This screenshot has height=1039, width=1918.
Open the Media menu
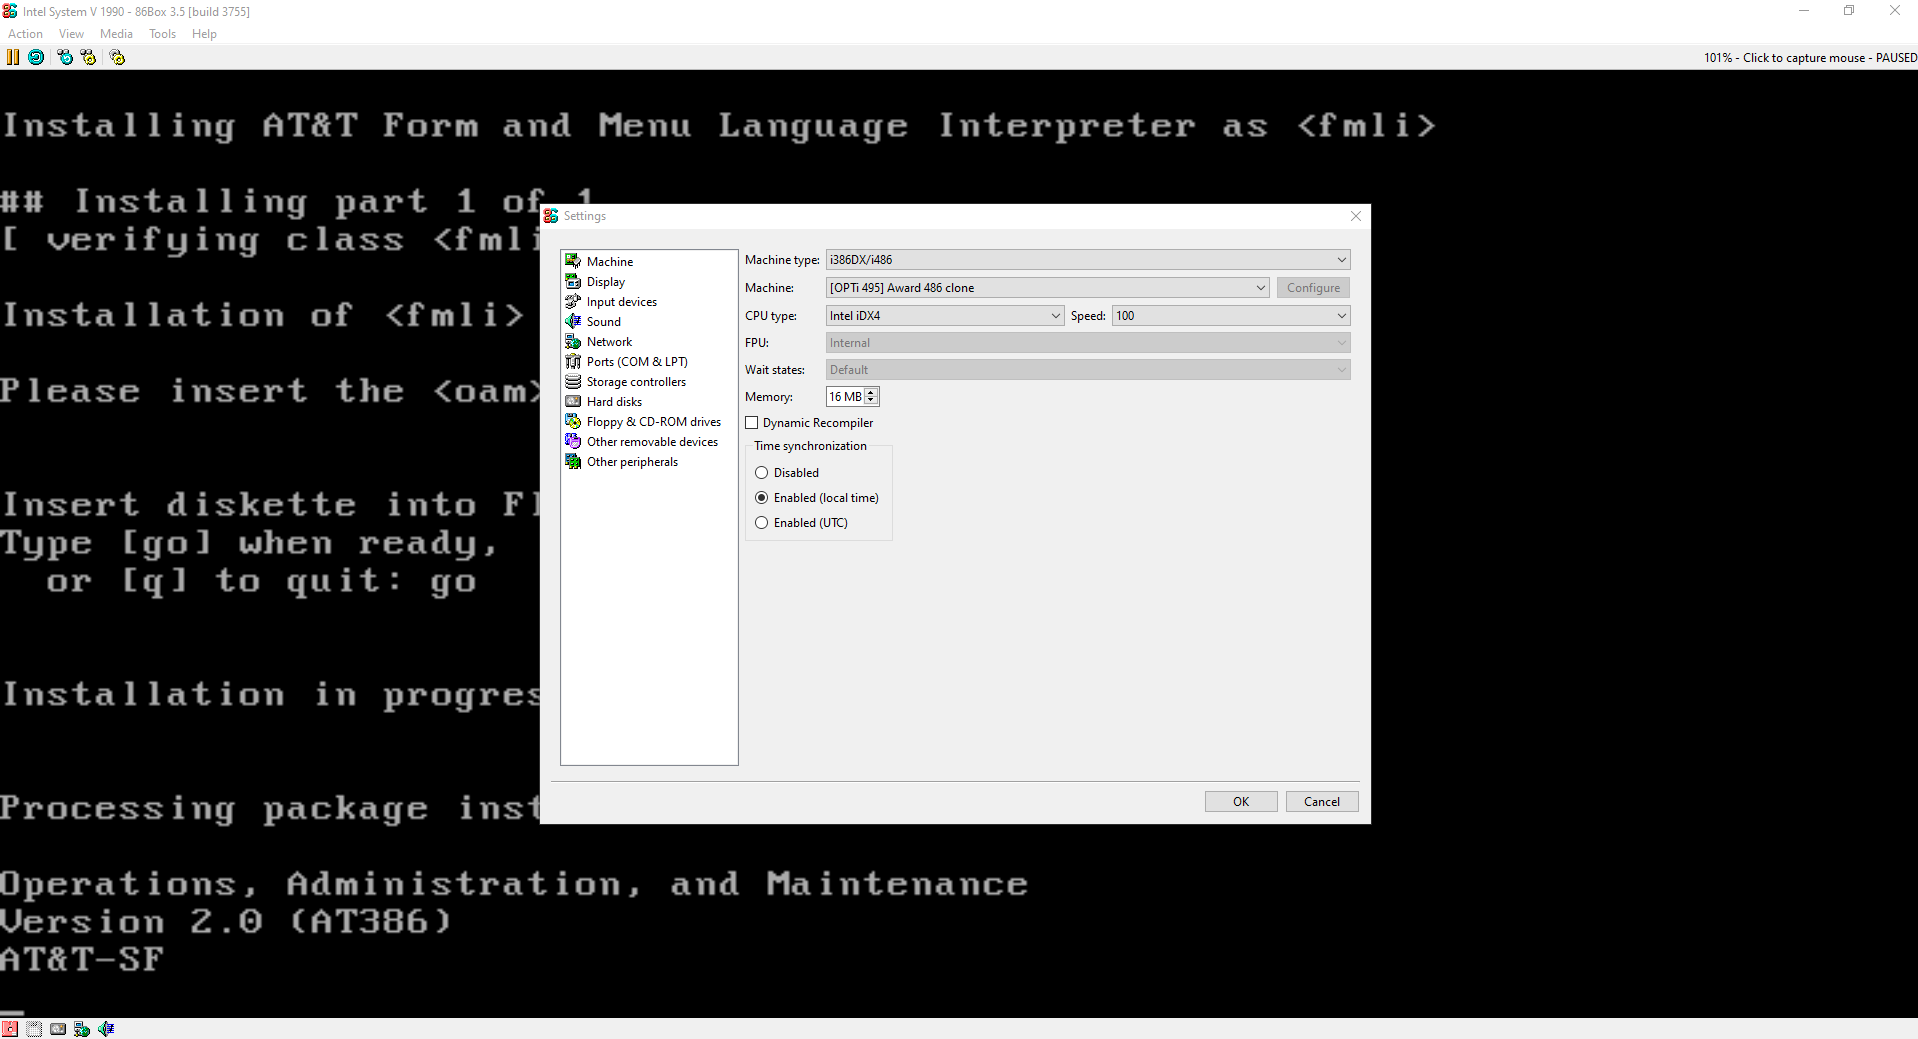pos(116,34)
